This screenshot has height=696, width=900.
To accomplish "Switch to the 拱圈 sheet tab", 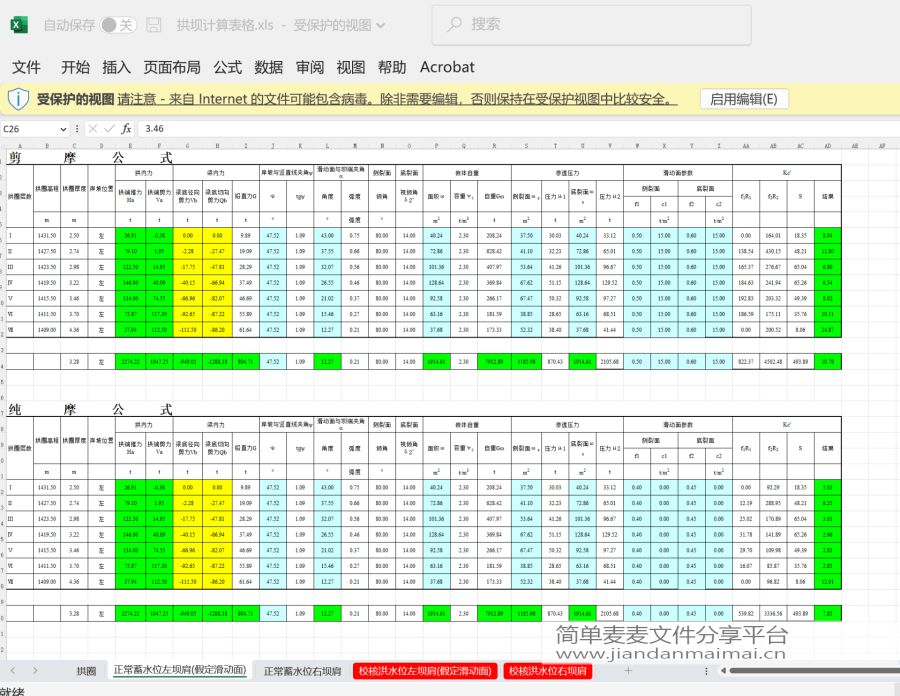I will (x=87, y=671).
